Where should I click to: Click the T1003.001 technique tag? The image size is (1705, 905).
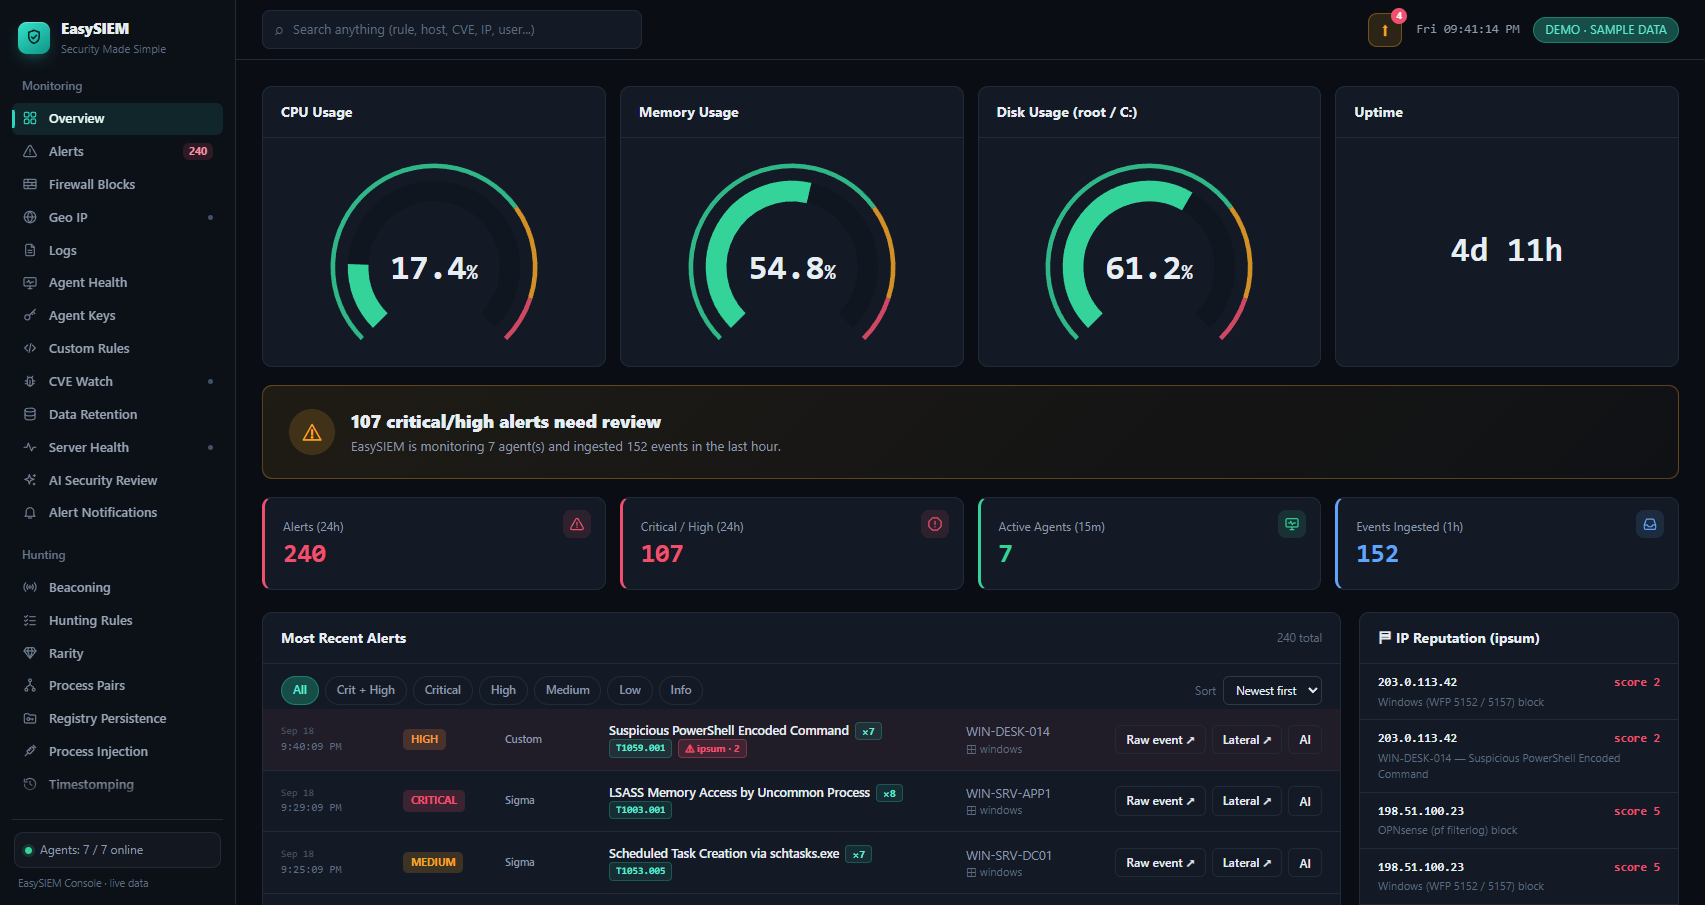pyautogui.click(x=640, y=810)
